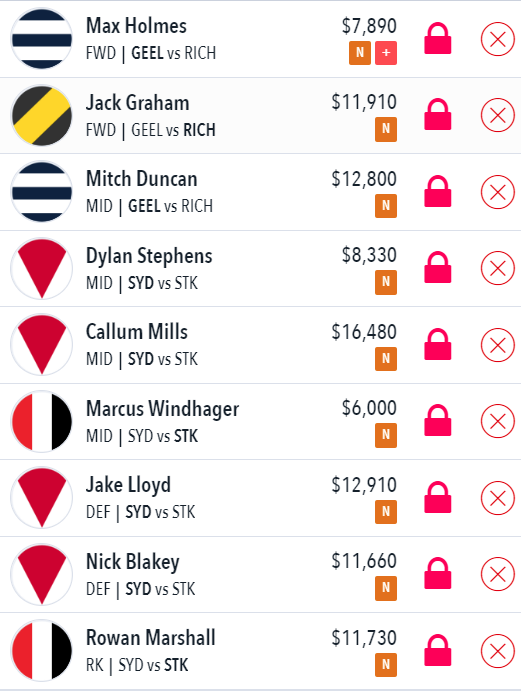Toggle the lock icon for Mitch Duncan

(437, 192)
